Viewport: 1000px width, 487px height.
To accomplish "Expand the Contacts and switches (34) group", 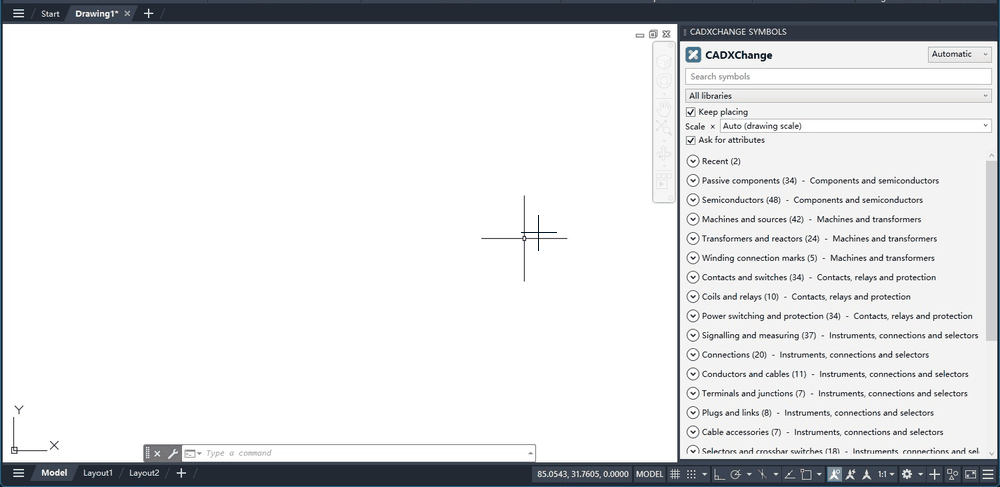I will [x=693, y=277].
